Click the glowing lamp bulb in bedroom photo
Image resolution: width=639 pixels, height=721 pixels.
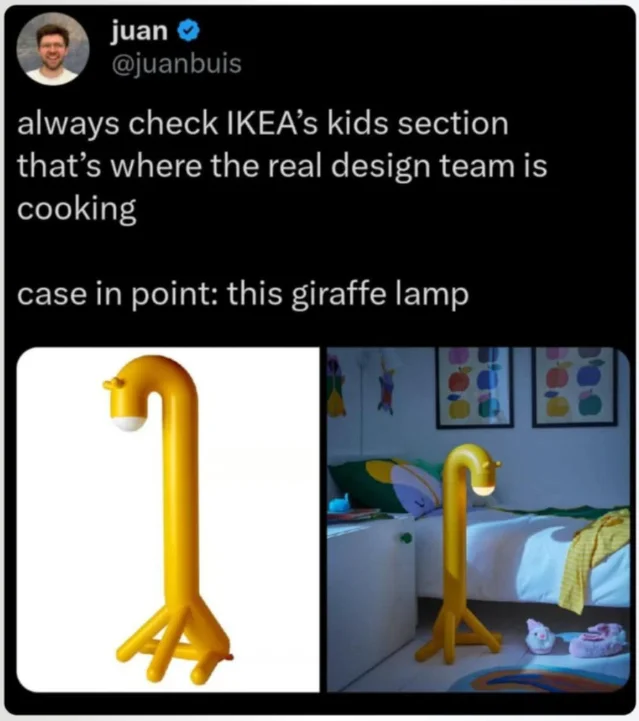[484, 490]
